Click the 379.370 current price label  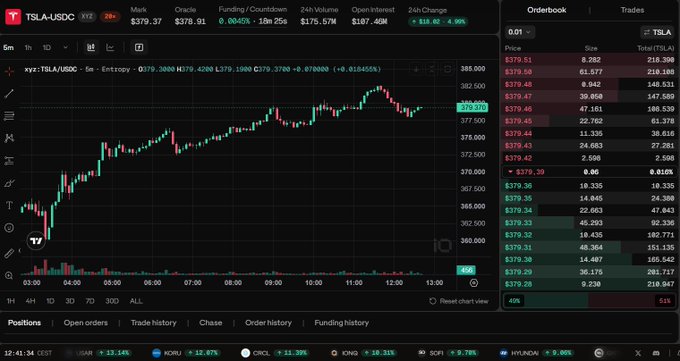click(472, 108)
